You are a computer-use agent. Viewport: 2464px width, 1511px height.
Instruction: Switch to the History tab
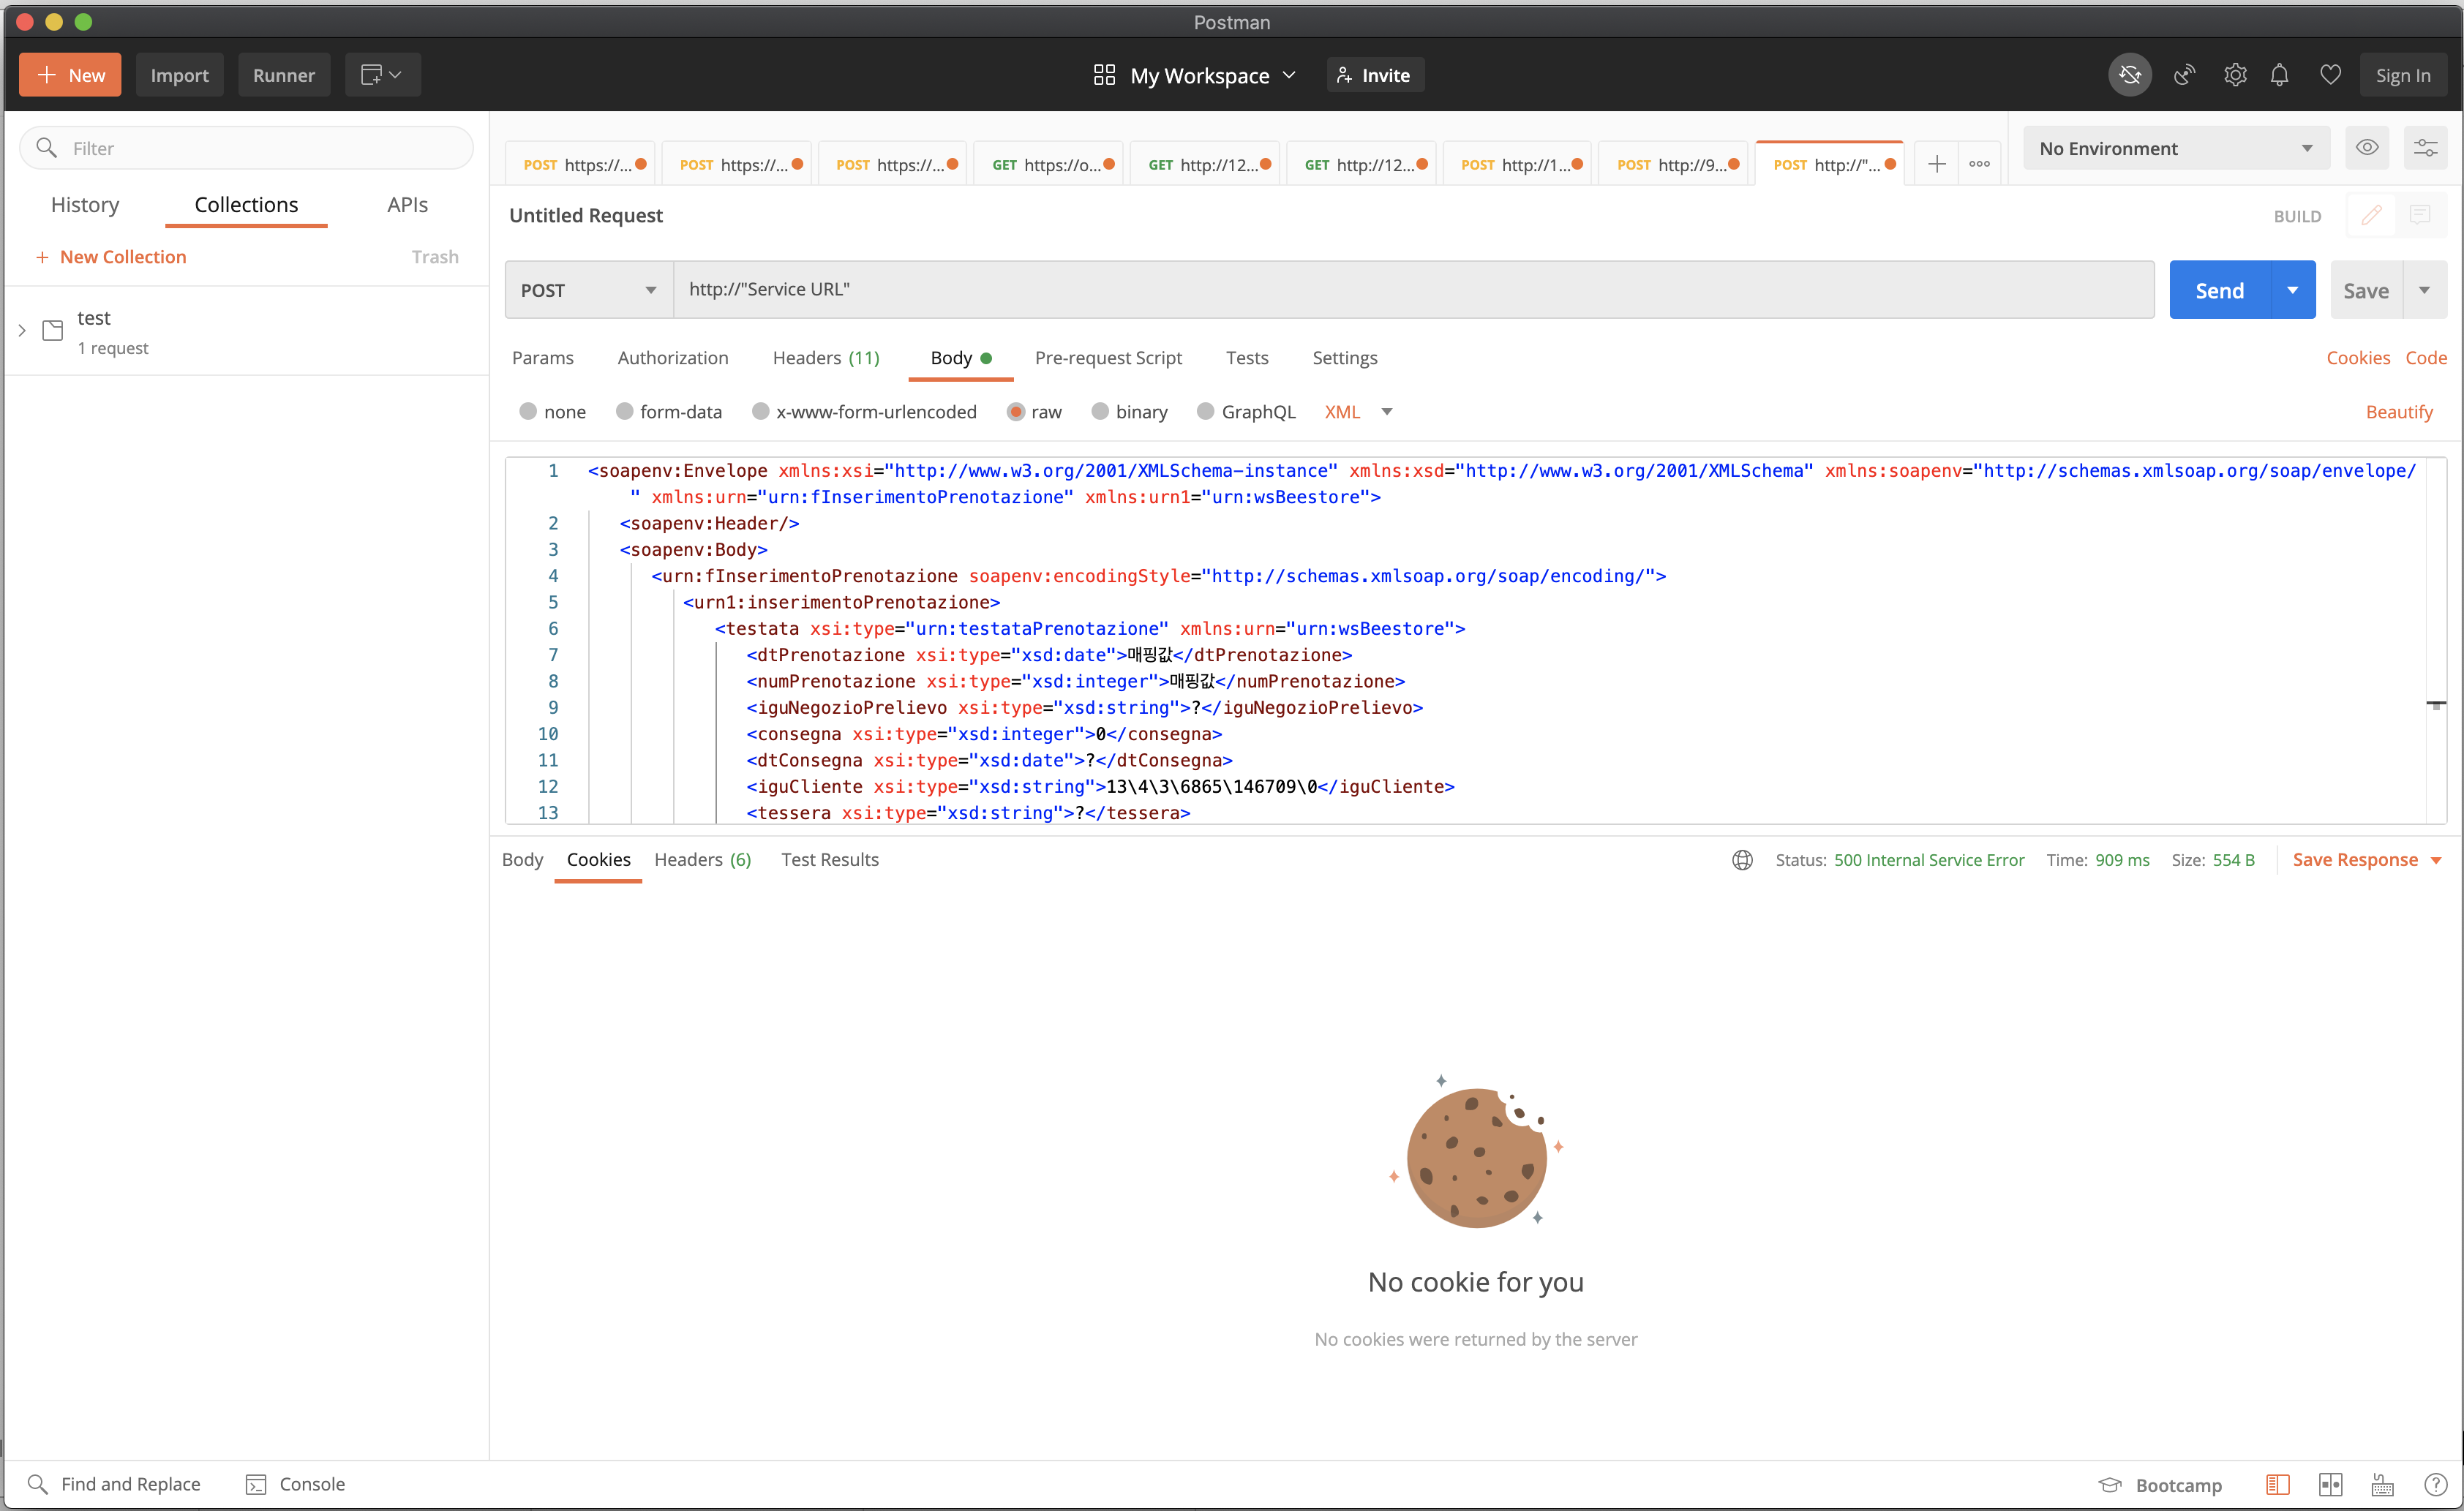(85, 205)
